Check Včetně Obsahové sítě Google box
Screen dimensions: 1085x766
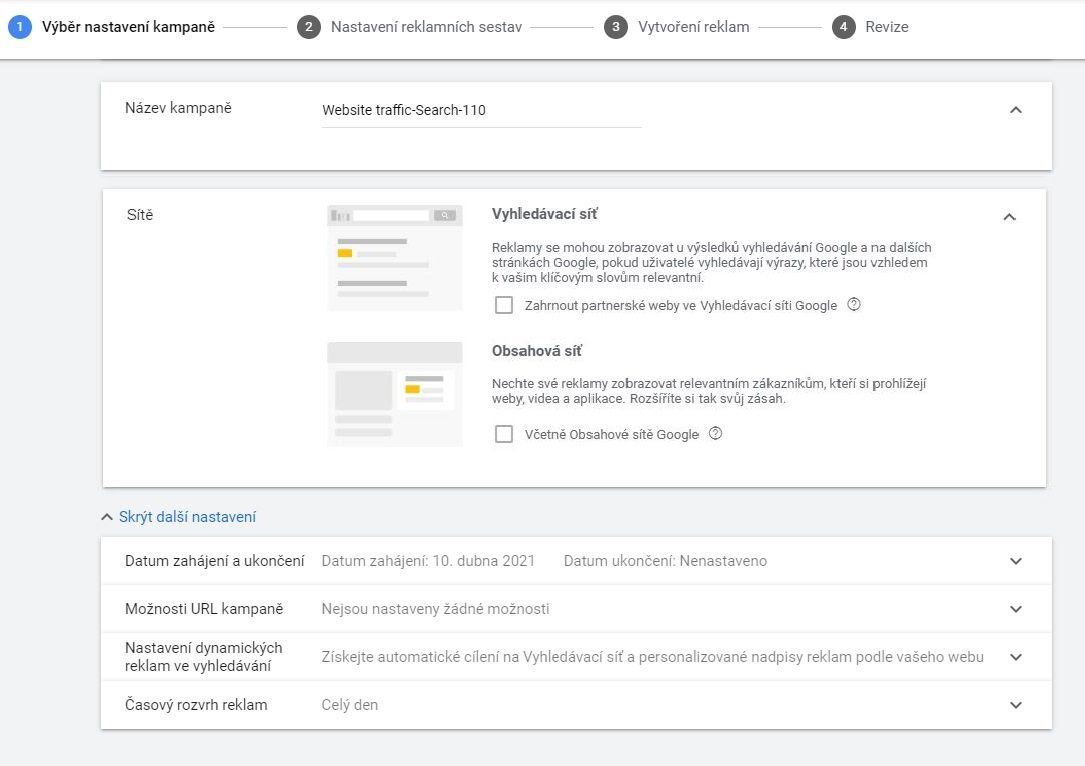point(504,434)
